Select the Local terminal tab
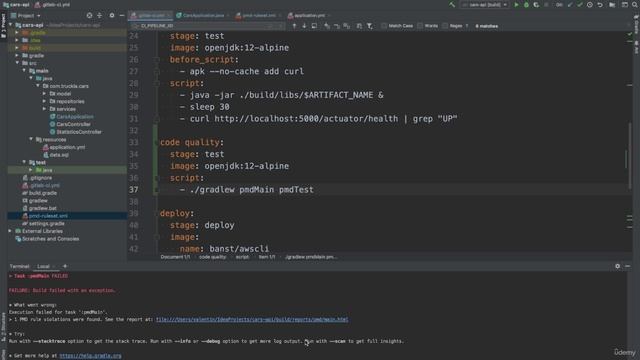This screenshot has height=360, width=640. 43,266
